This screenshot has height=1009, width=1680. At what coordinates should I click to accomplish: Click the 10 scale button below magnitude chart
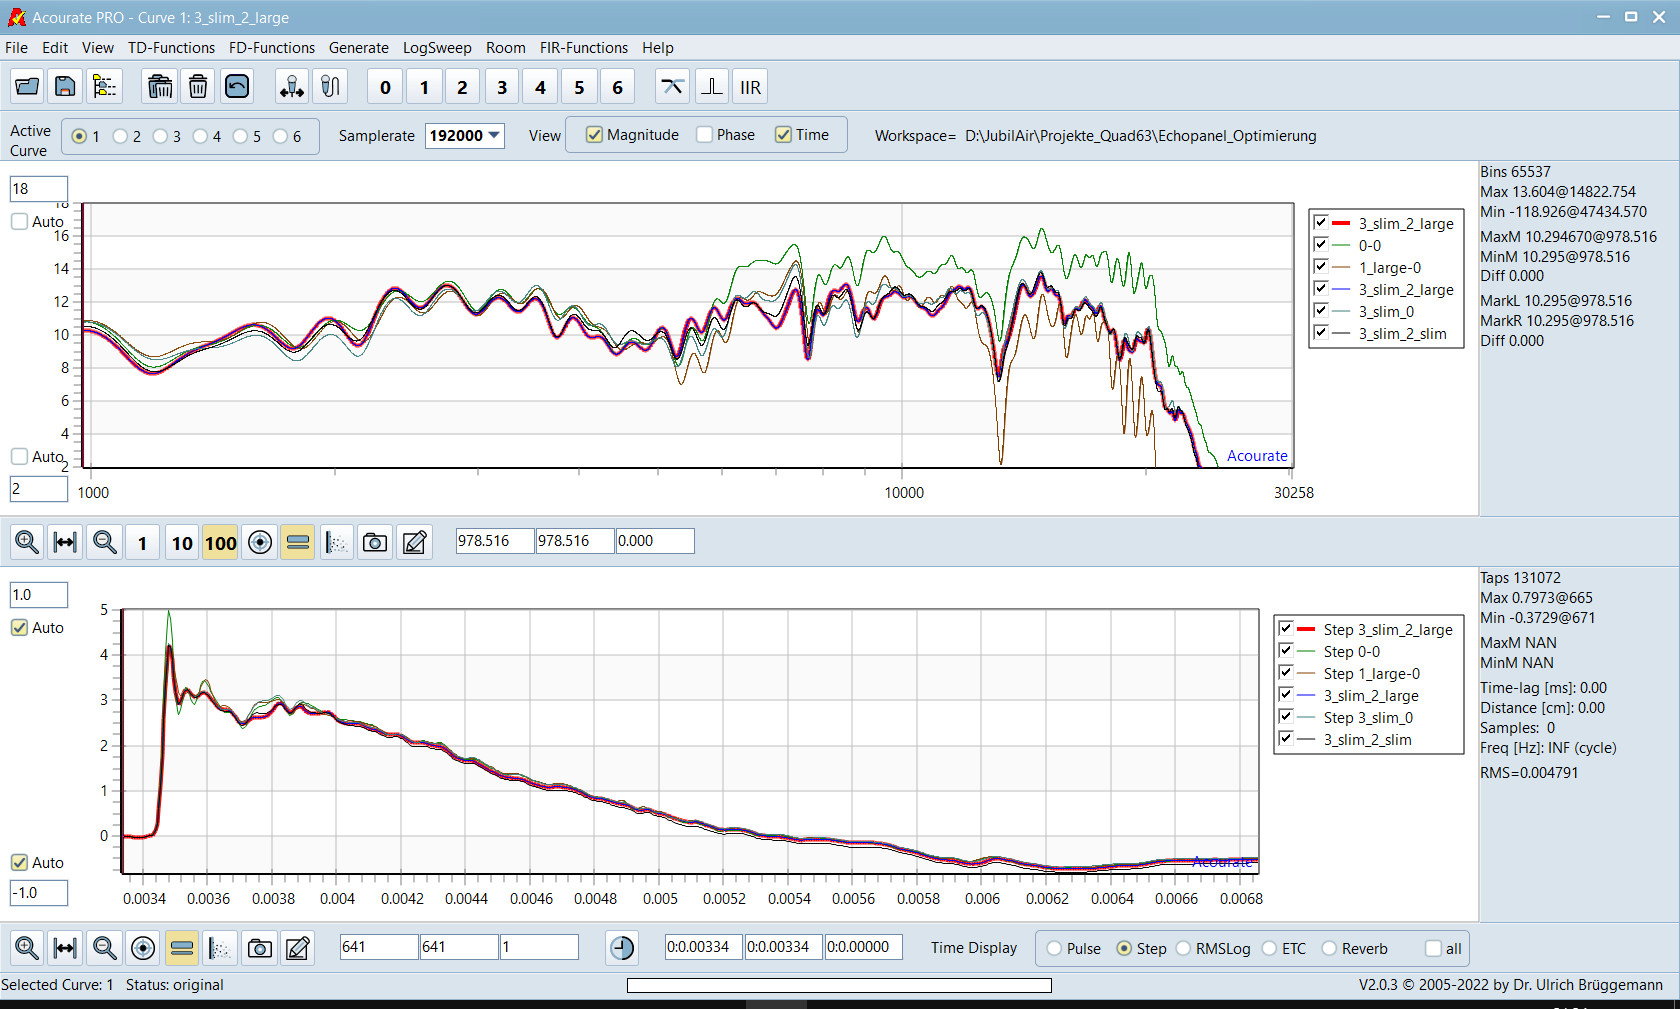point(182,542)
